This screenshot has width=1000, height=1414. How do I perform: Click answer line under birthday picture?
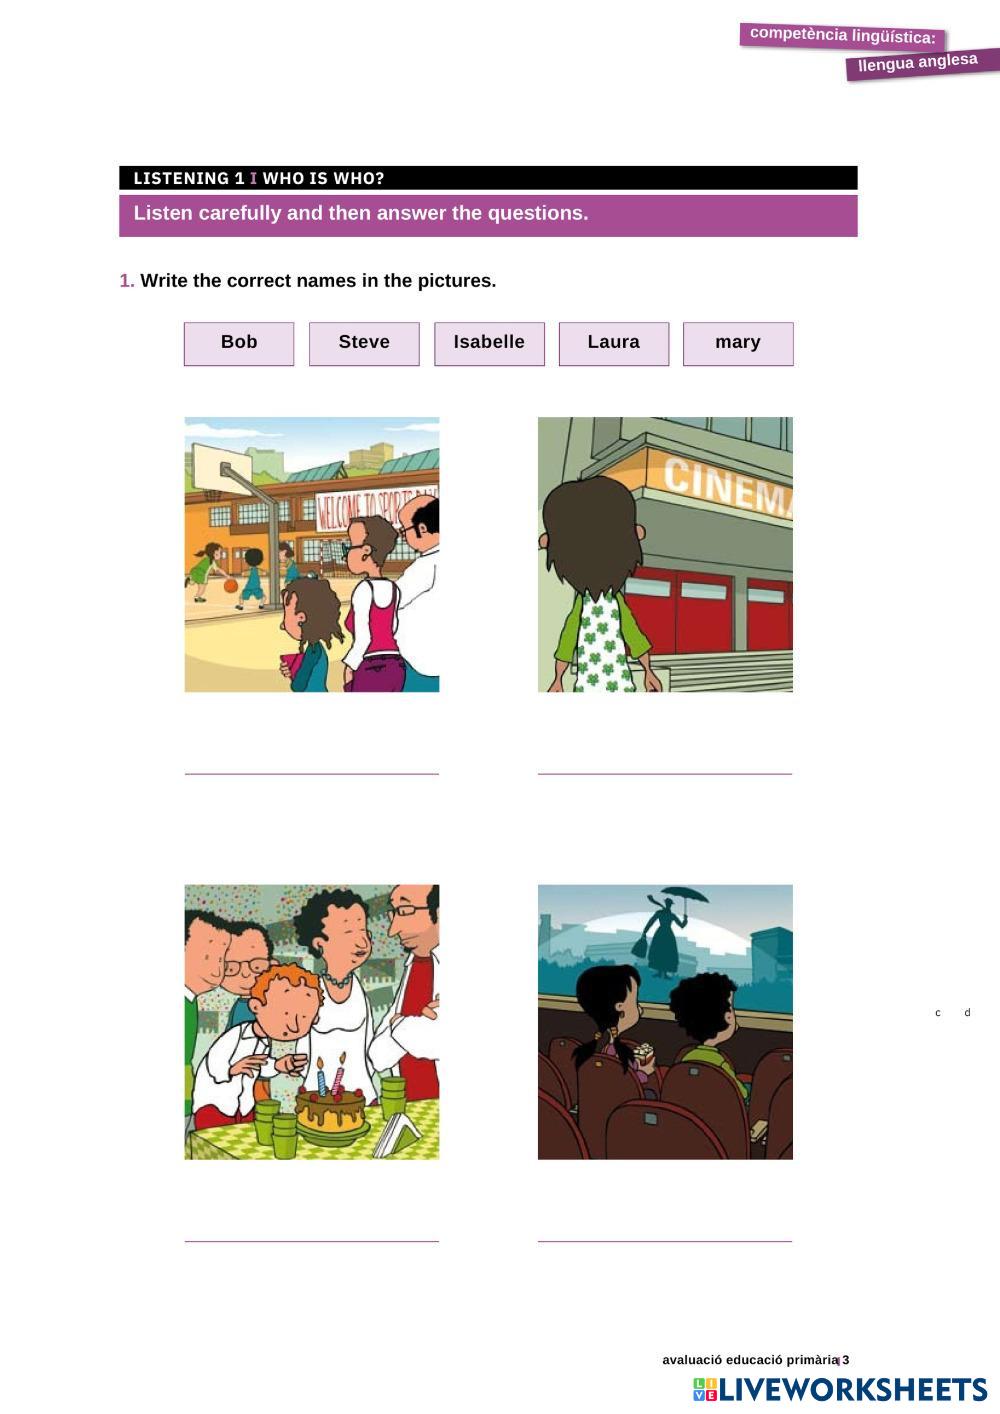pos(312,1241)
